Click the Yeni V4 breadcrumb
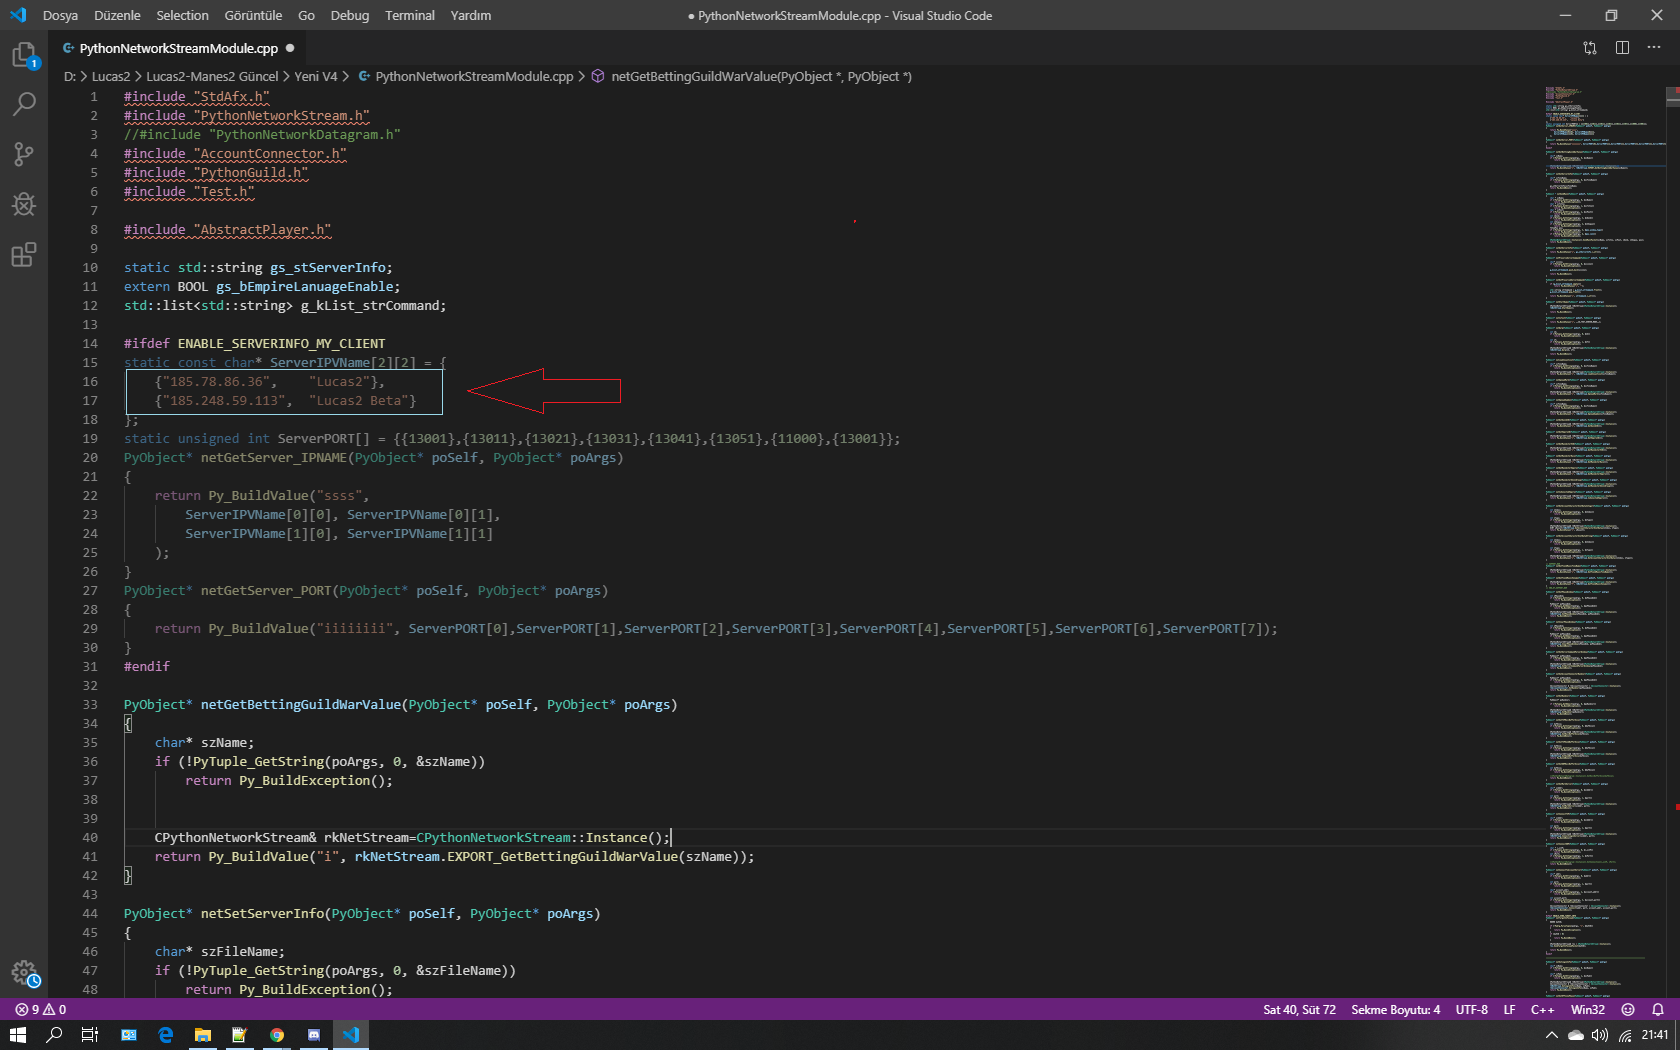 (x=316, y=76)
